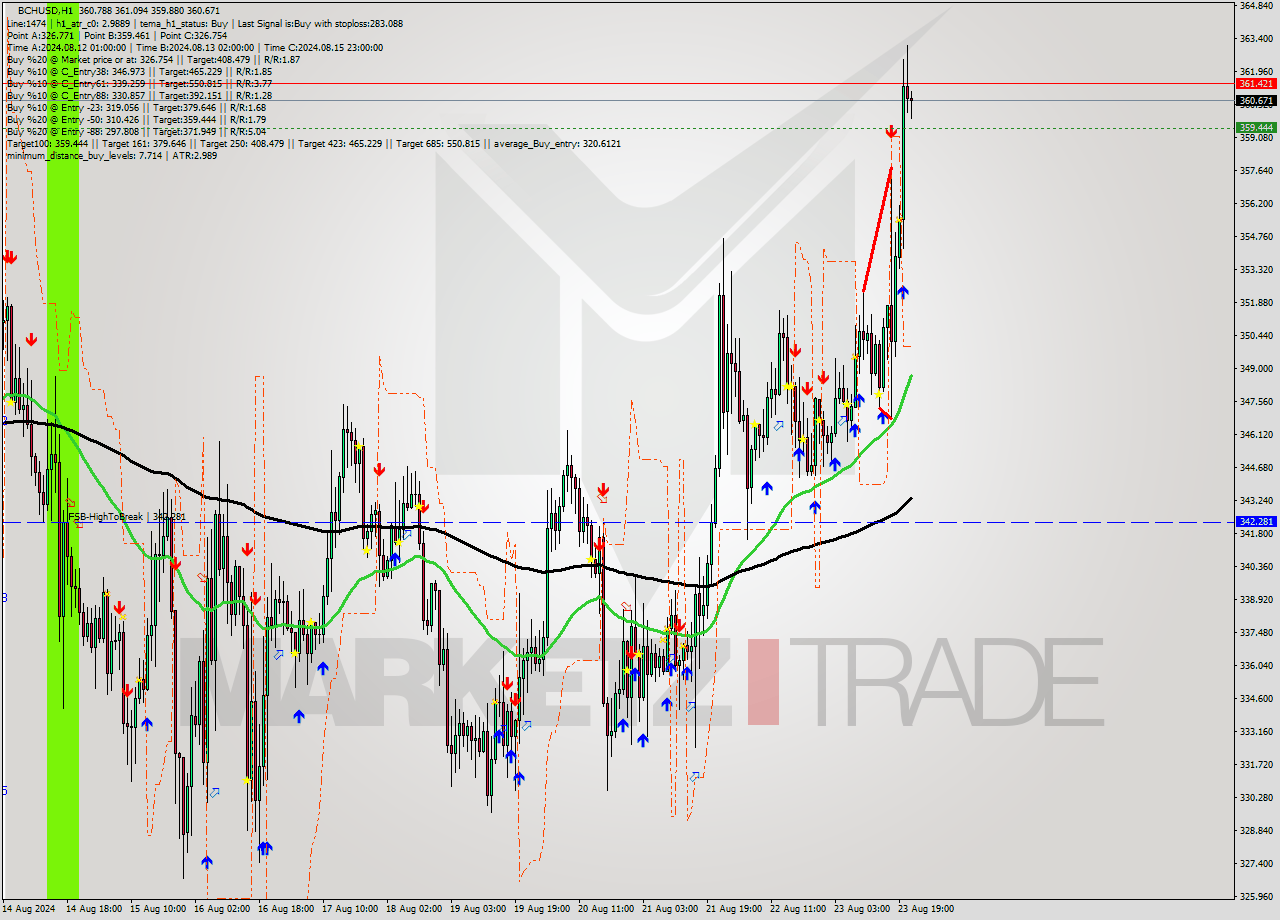The width and height of the screenshot is (1280, 920).
Task: Click the 14 Aug 18:00 time label
Action: point(94,909)
